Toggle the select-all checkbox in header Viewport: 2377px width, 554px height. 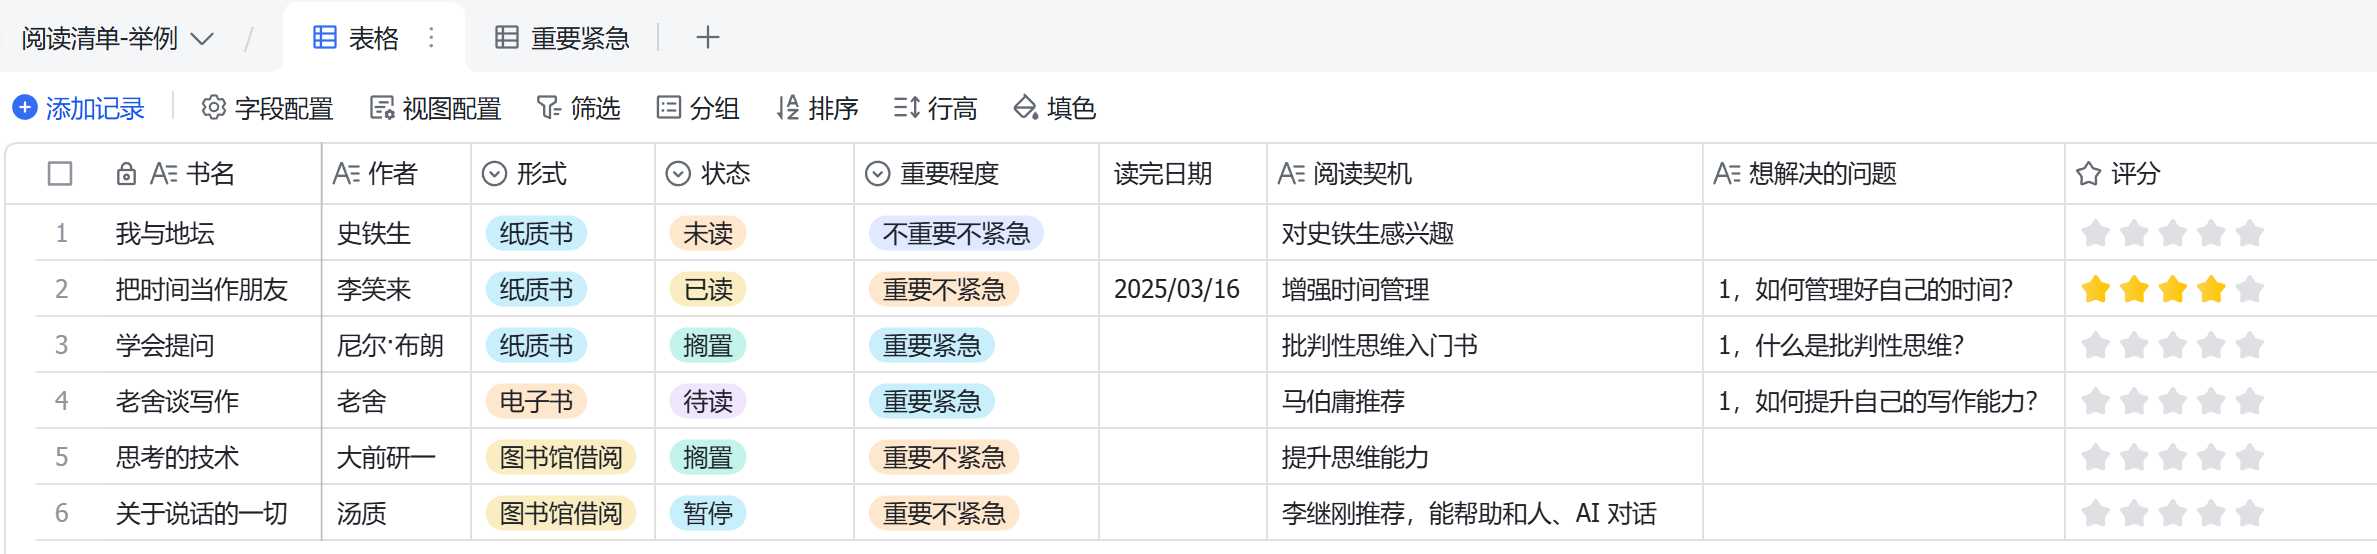[60, 174]
